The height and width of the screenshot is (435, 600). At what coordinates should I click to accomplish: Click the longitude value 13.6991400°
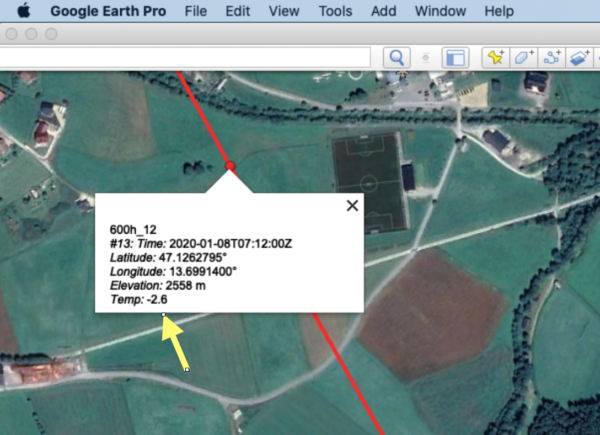(203, 271)
